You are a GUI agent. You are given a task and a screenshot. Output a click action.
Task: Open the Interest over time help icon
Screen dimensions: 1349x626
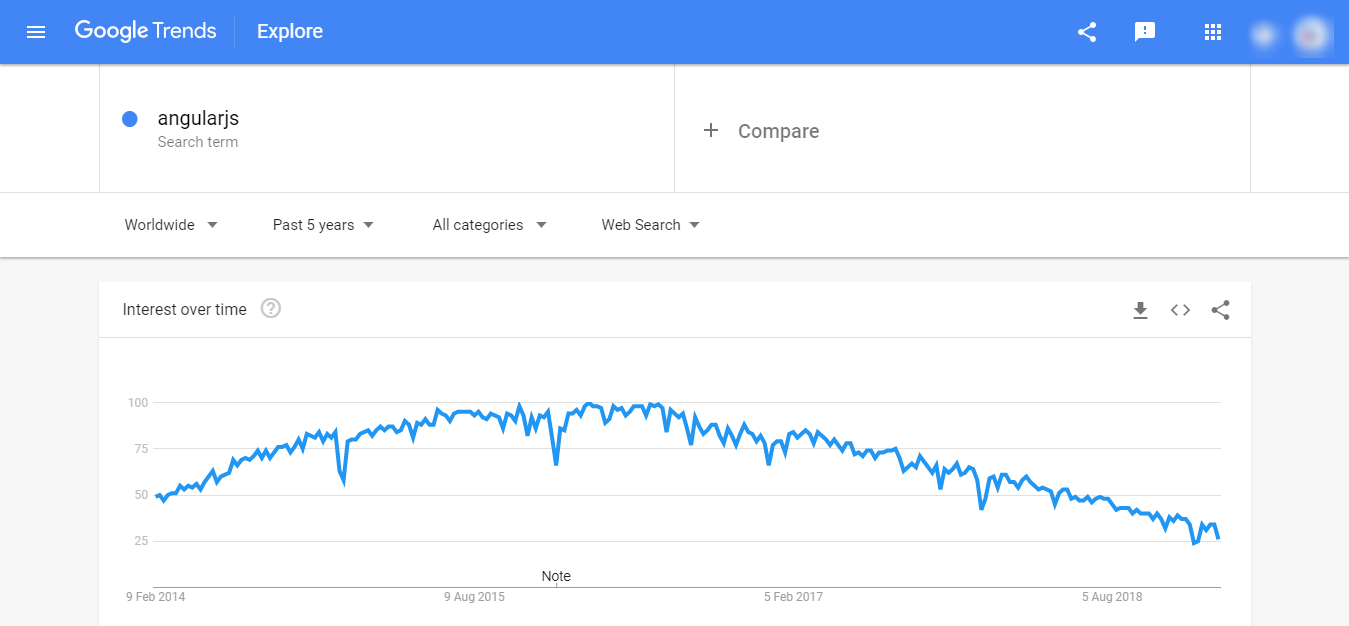click(x=270, y=309)
